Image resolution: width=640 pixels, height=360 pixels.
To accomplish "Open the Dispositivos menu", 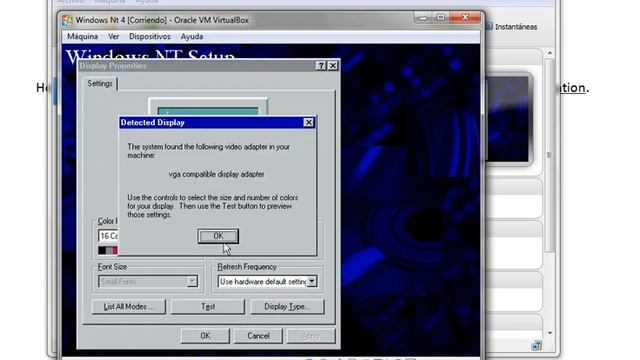I will (150, 36).
